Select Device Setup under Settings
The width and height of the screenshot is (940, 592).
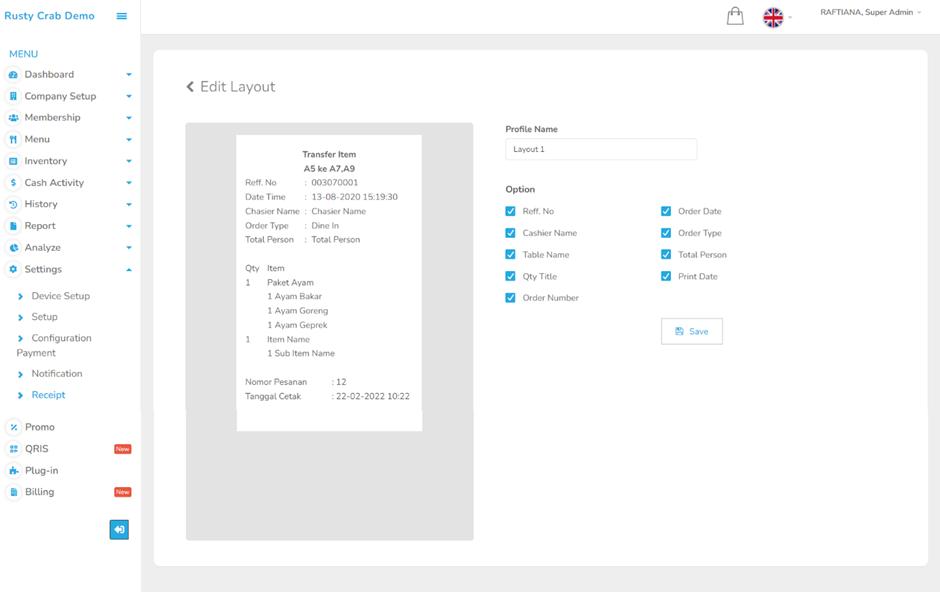(x=60, y=296)
